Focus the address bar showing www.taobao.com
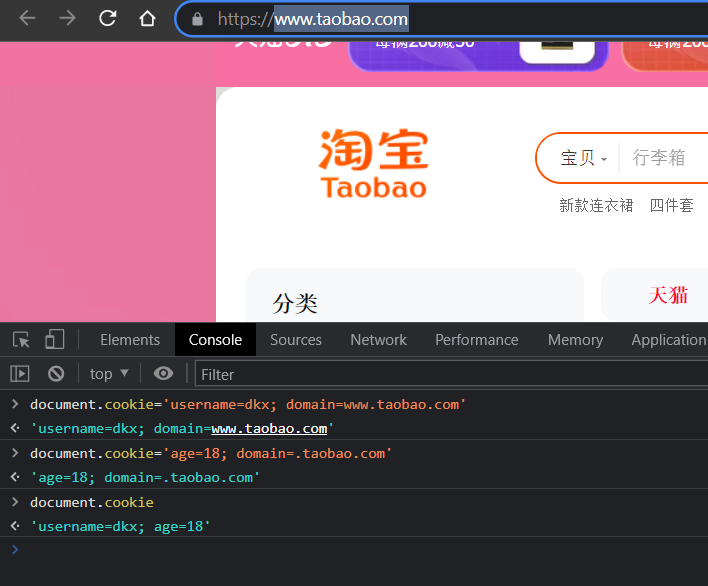The width and height of the screenshot is (708, 586). pos(442,19)
